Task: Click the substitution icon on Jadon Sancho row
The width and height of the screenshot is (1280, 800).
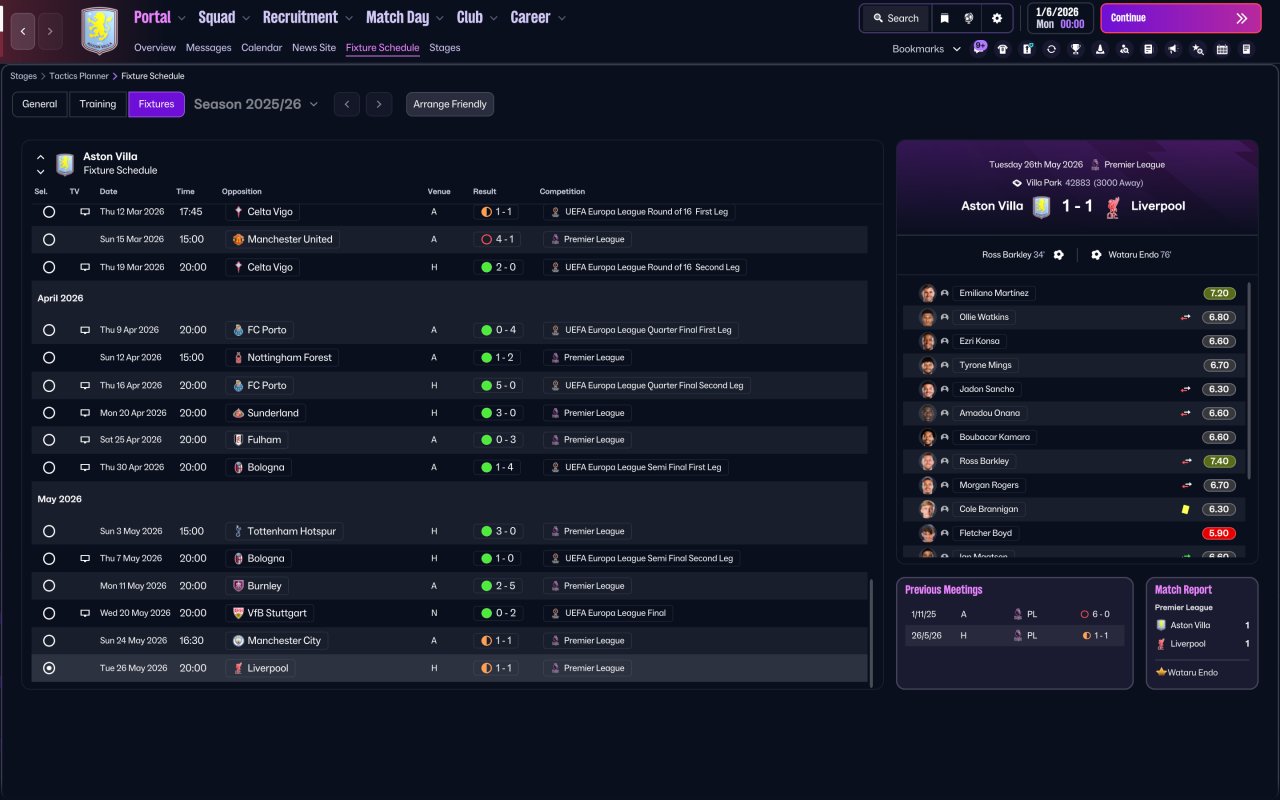Action: coord(1186,389)
